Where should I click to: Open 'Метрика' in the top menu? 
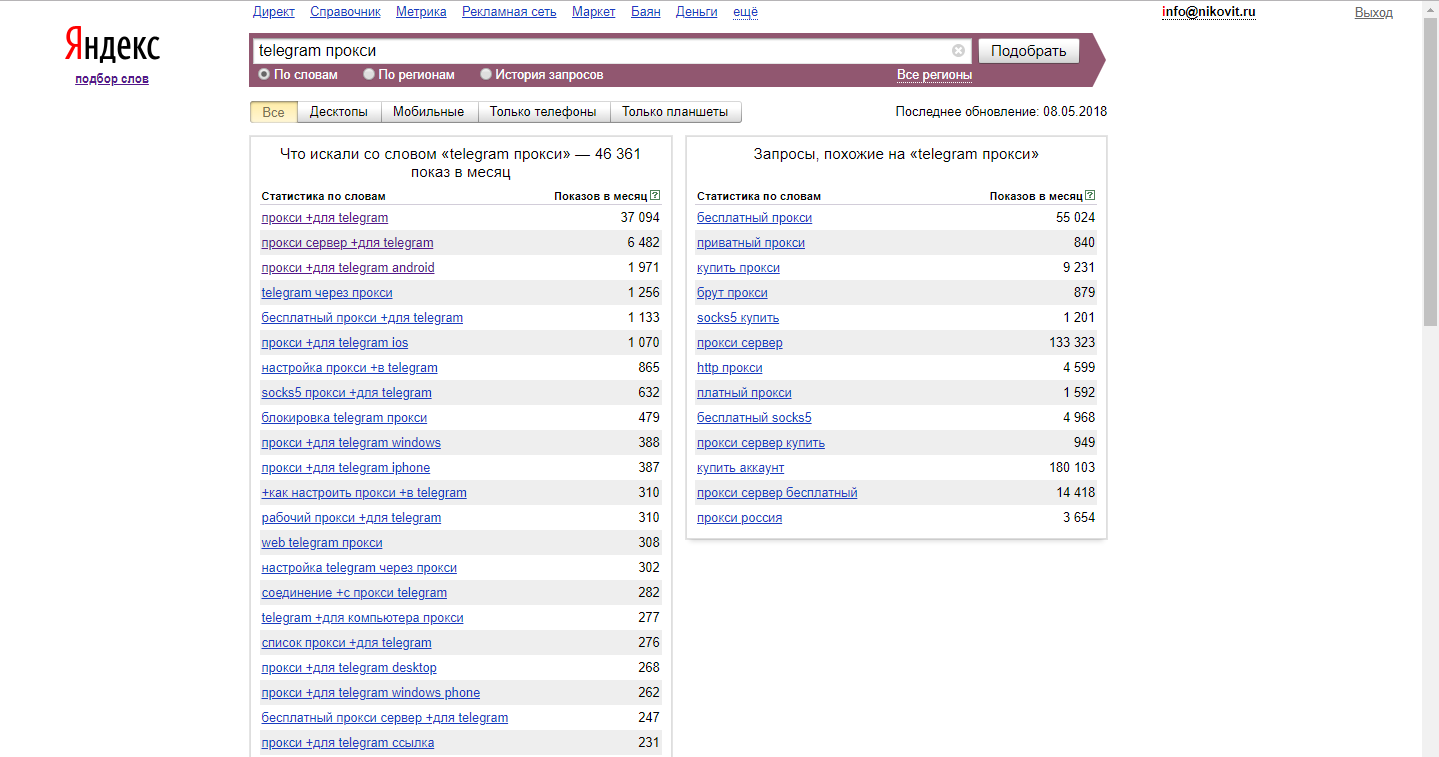[422, 12]
